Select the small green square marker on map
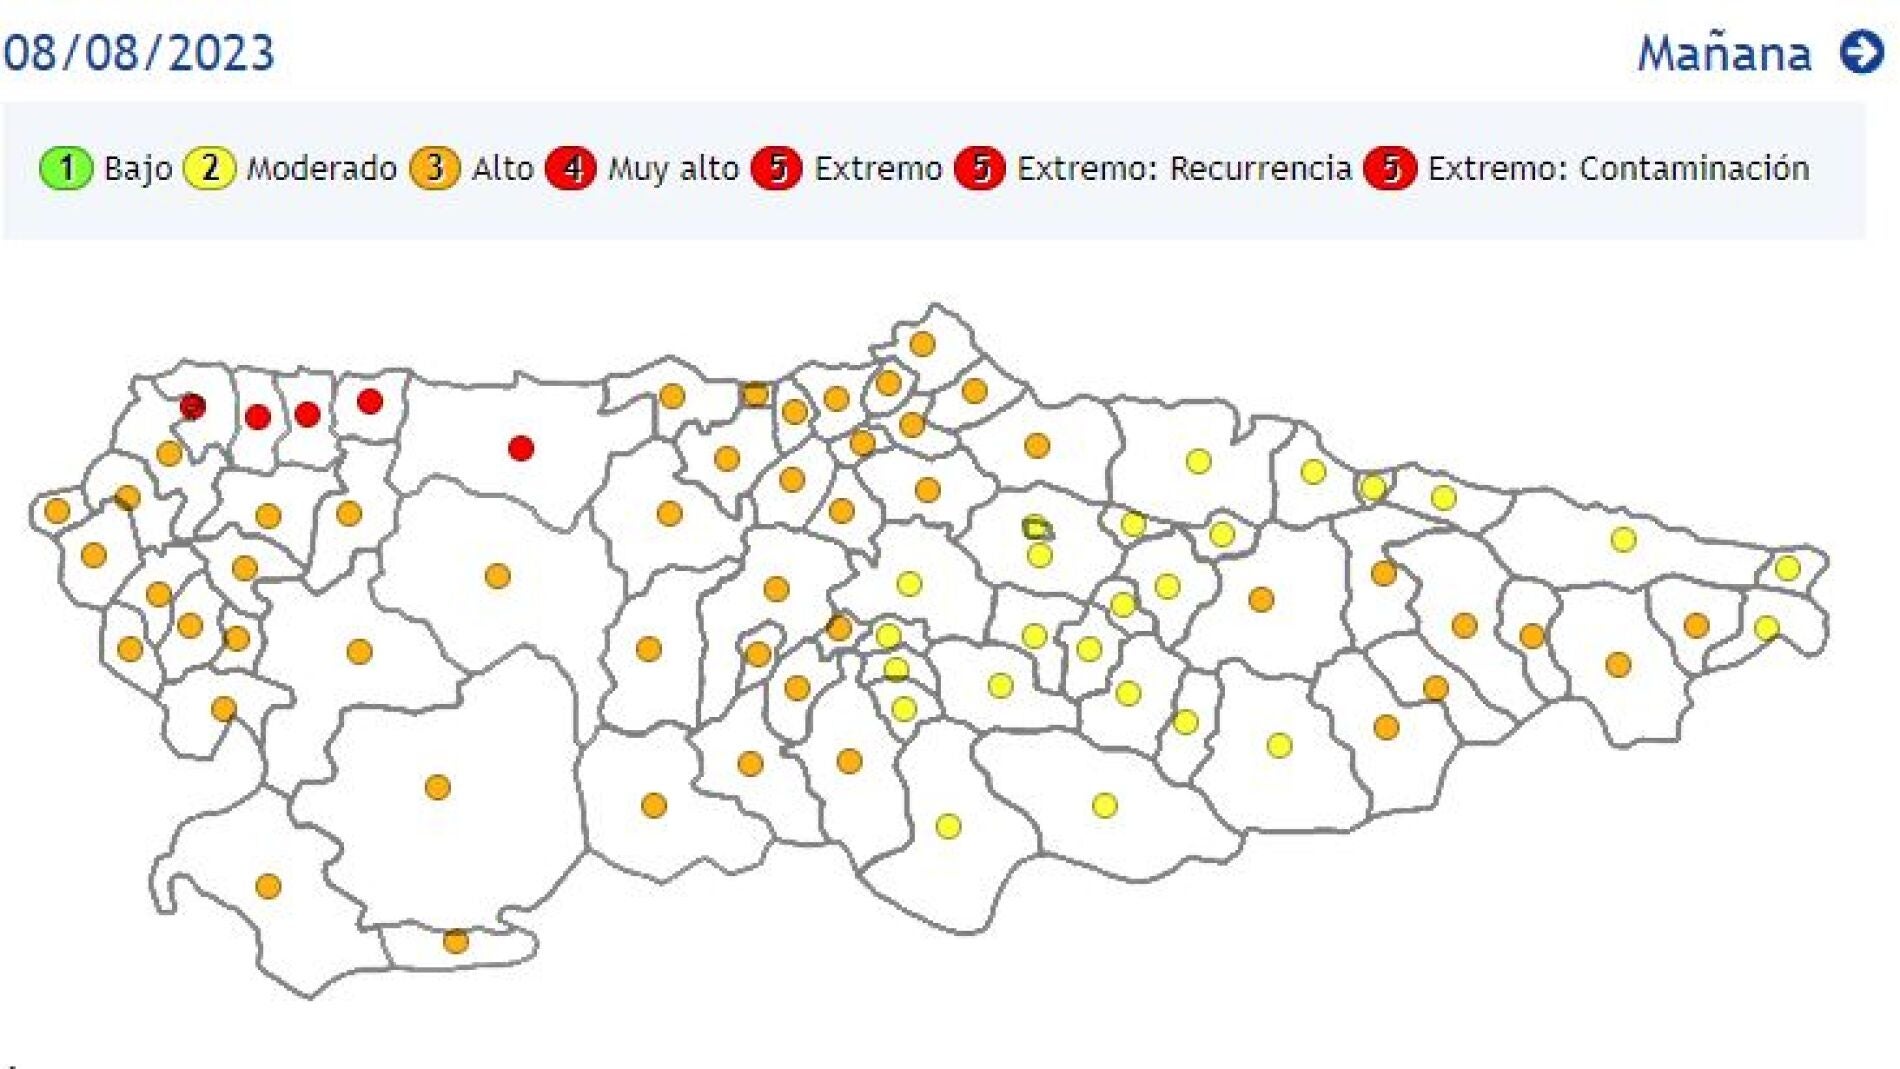The image size is (1900, 1069). 1035,527
